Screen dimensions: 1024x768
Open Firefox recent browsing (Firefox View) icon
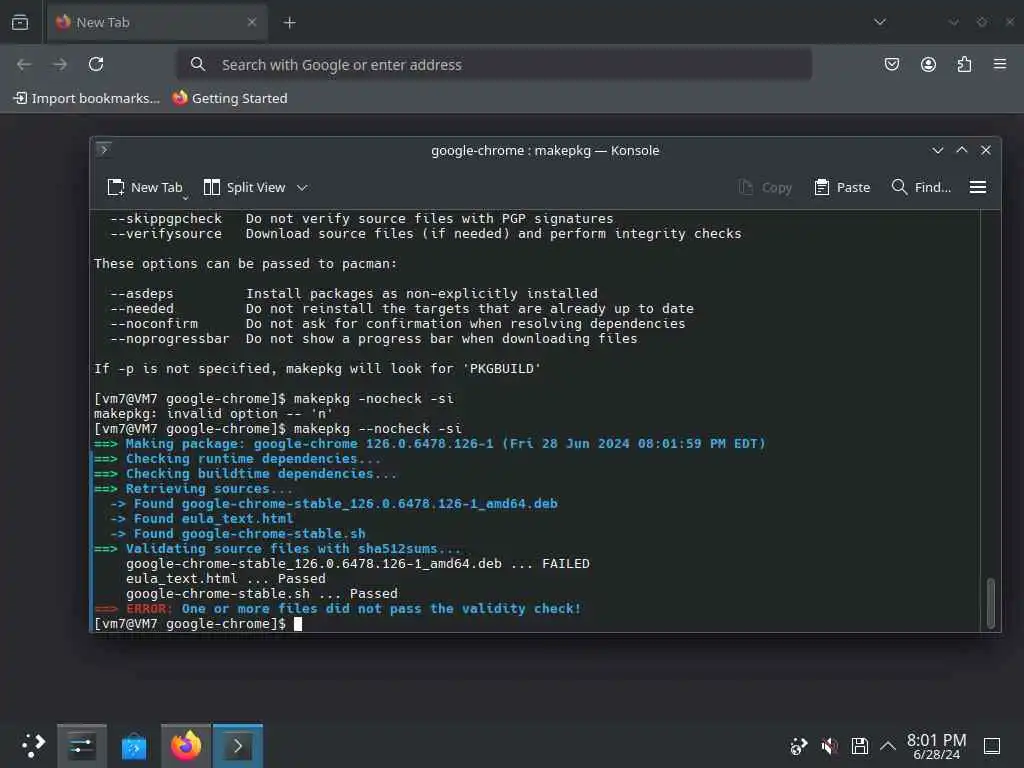tap(20, 23)
